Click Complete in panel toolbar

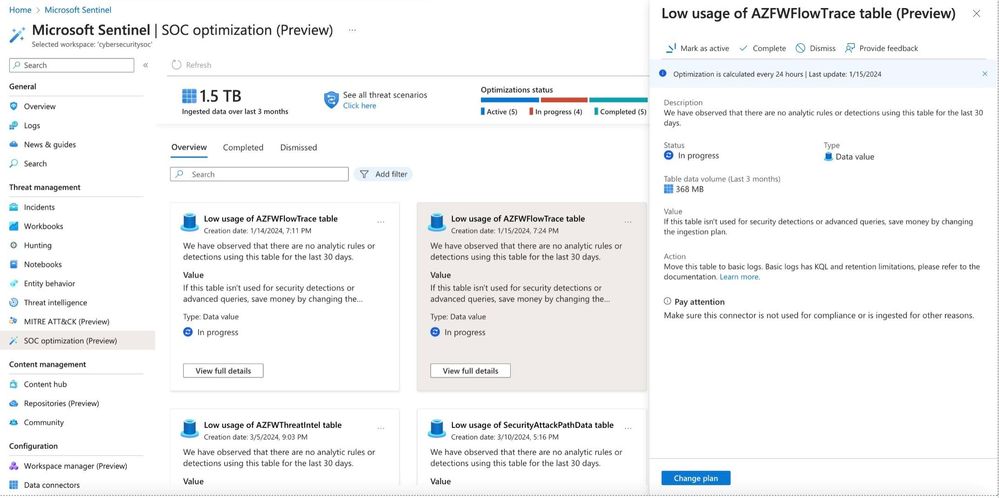tap(763, 48)
